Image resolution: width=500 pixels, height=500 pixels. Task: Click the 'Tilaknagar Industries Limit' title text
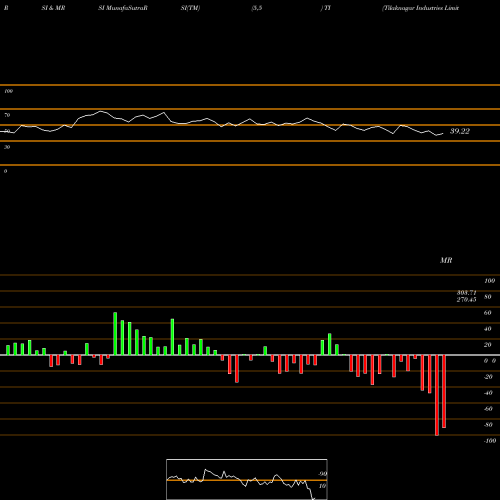(421, 8)
